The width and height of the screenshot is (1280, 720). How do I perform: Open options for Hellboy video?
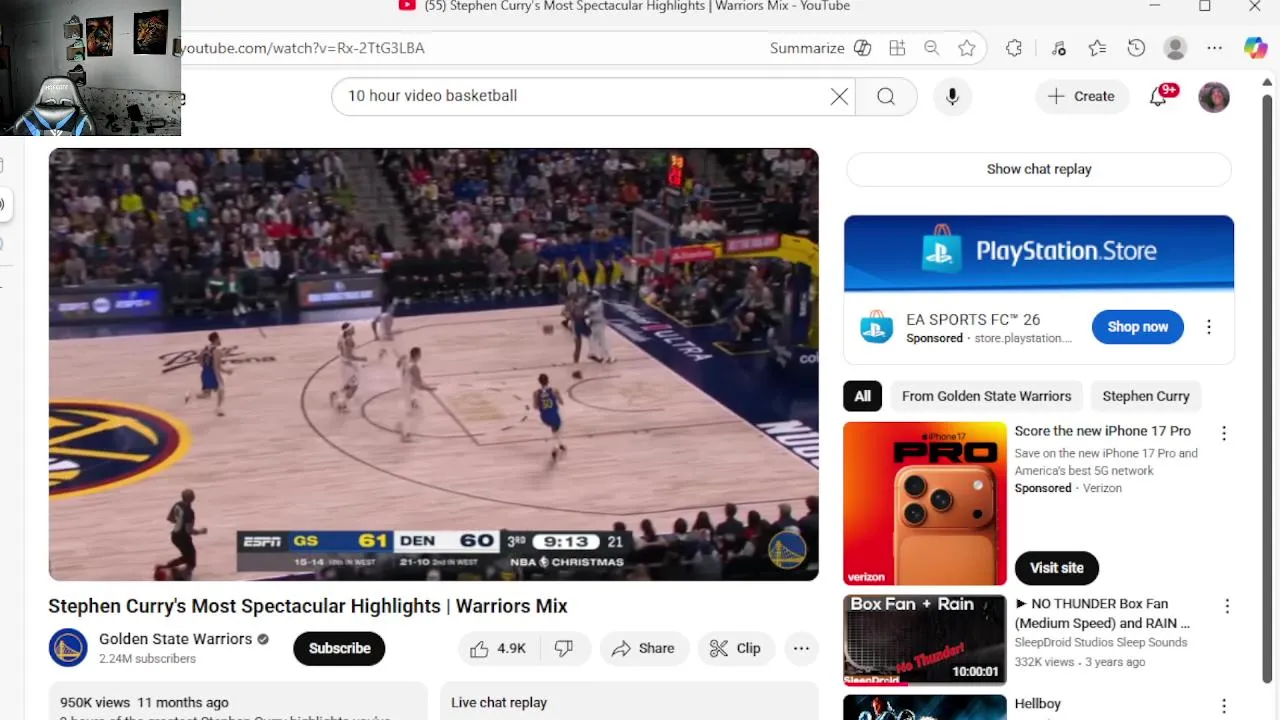point(1224,706)
